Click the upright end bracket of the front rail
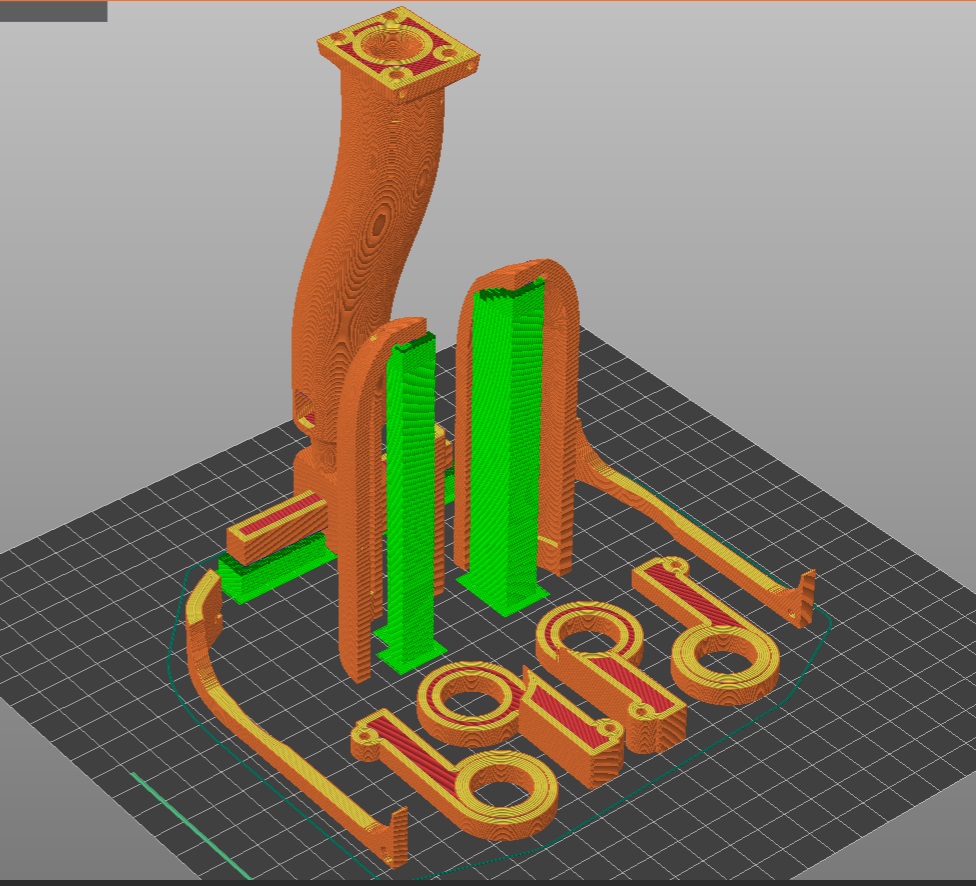 [x=394, y=838]
